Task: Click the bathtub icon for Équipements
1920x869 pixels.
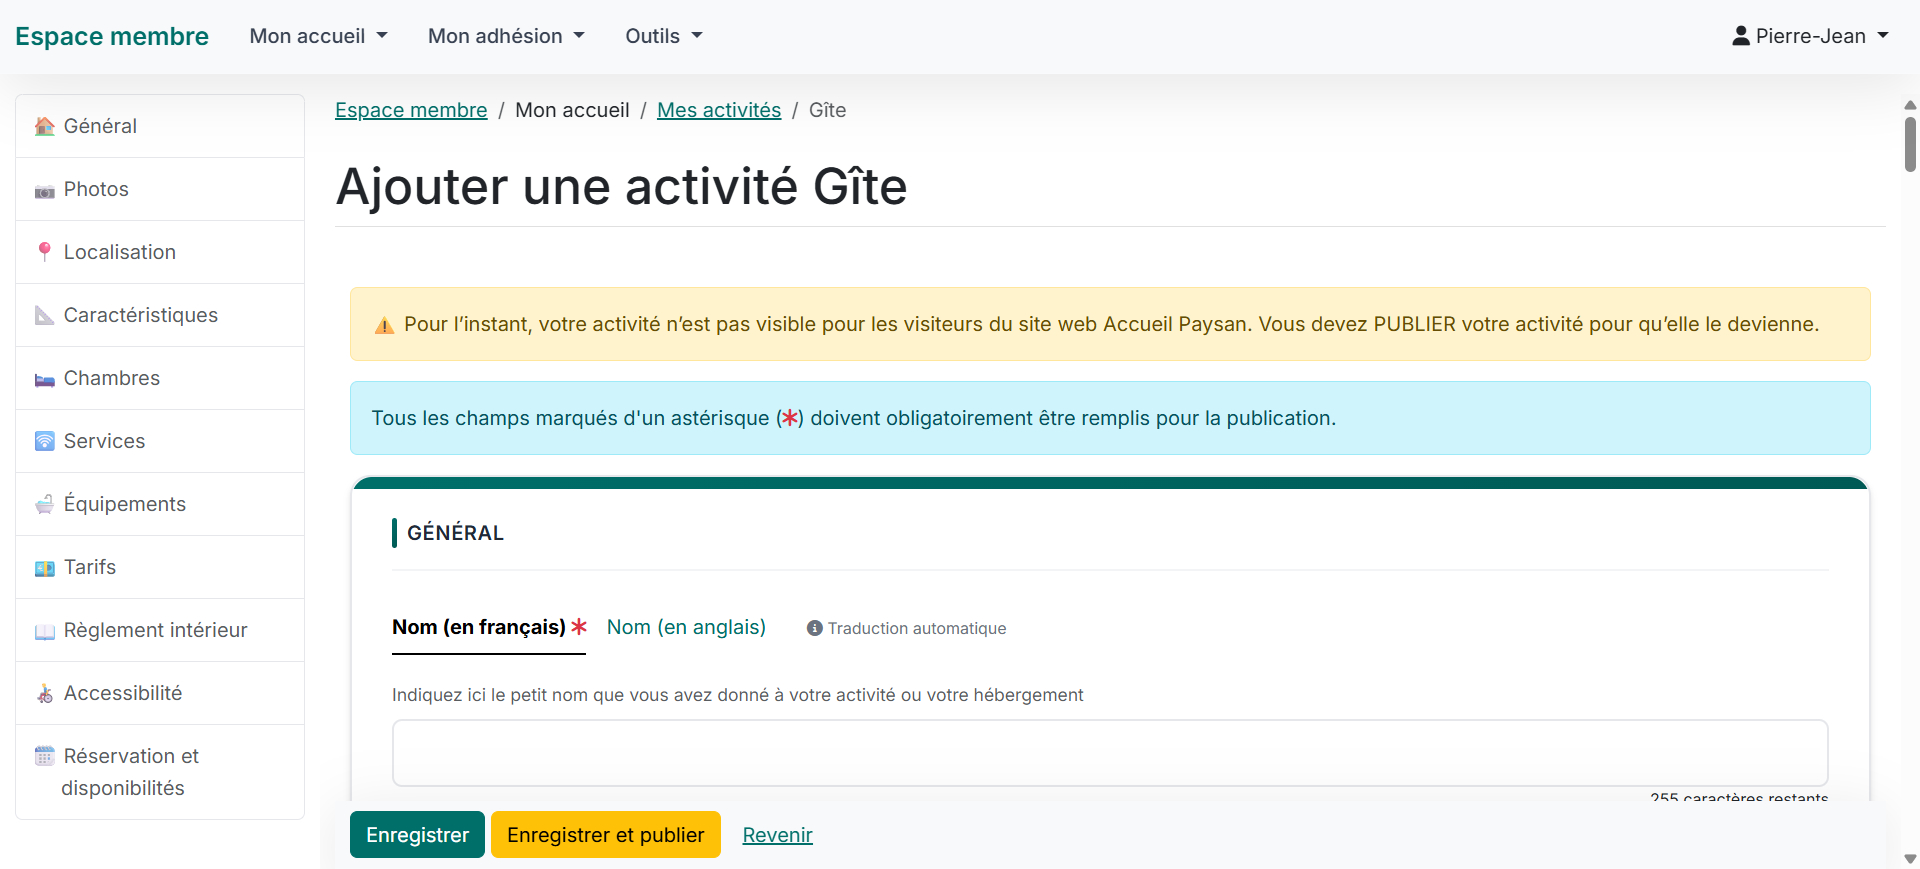Action: point(44,504)
